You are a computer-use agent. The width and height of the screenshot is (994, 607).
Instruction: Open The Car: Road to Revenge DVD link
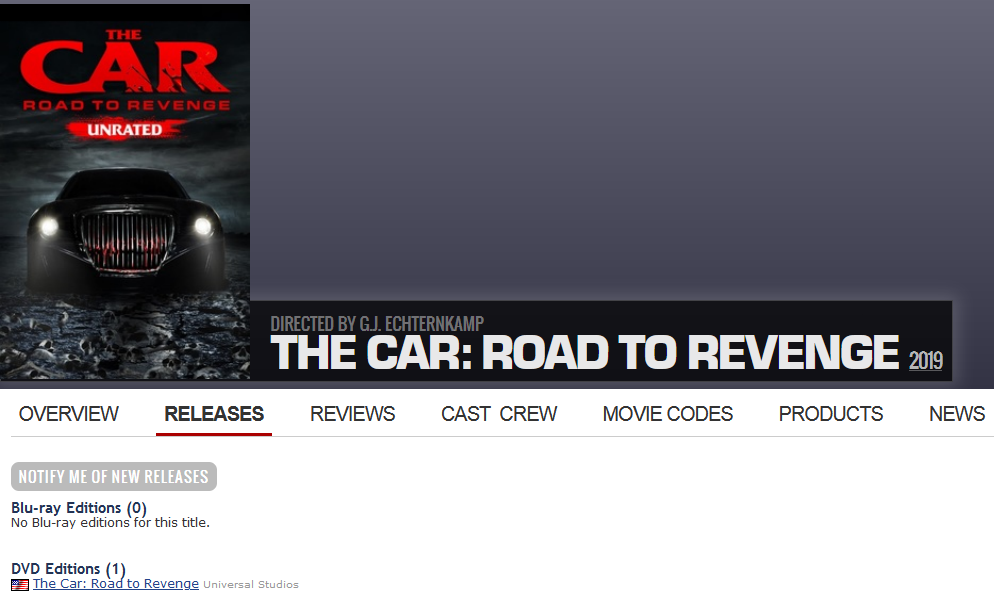[116, 584]
